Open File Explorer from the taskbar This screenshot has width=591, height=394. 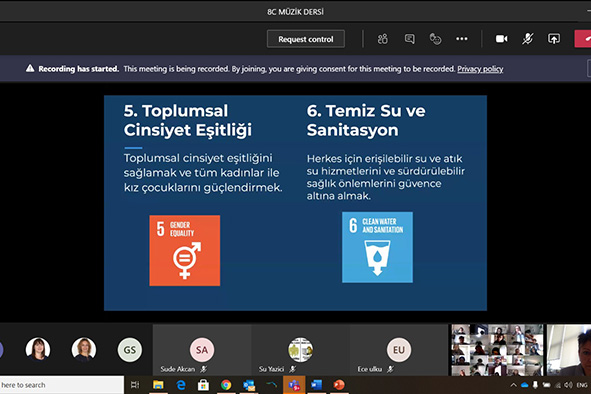[158, 385]
